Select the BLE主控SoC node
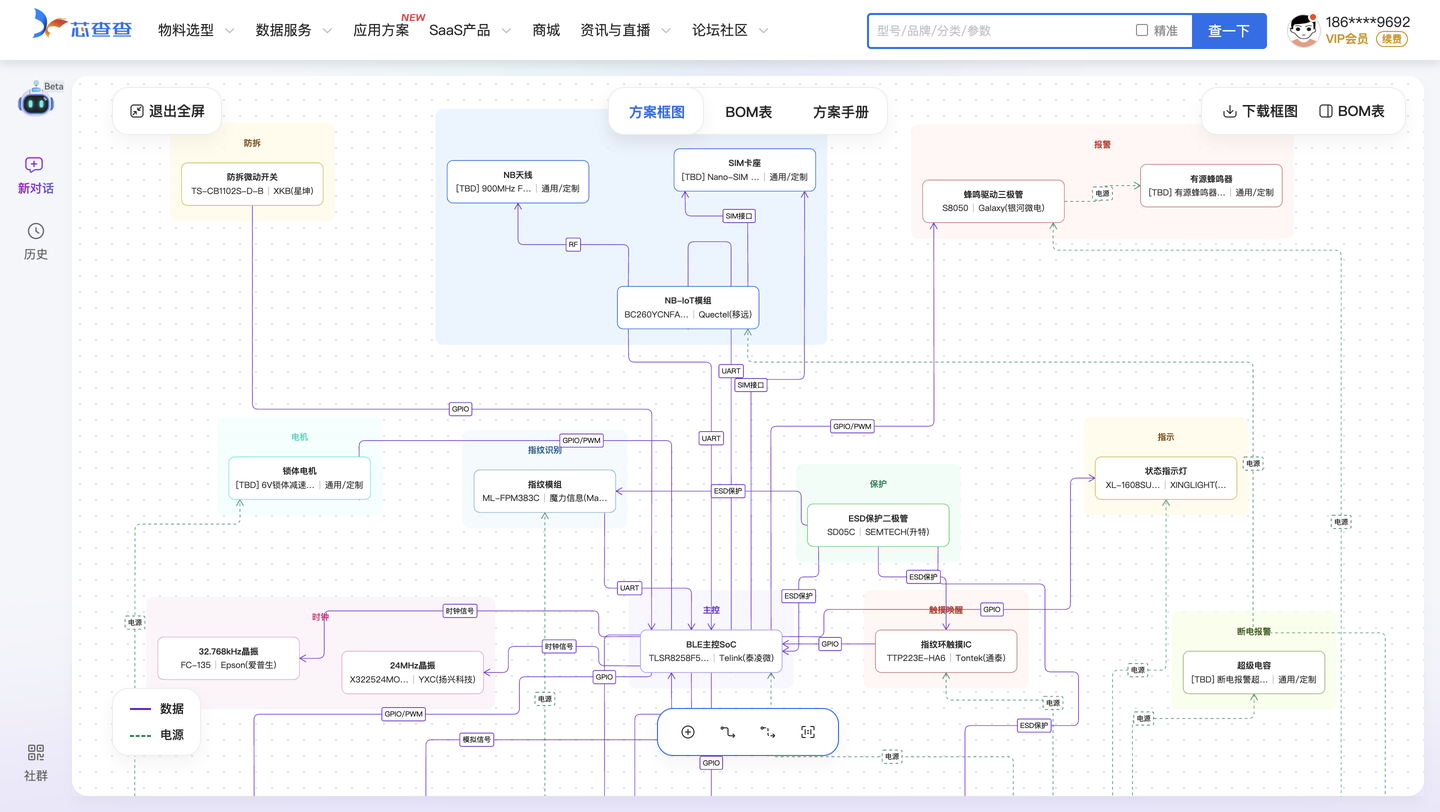The height and width of the screenshot is (812, 1440). coord(711,651)
